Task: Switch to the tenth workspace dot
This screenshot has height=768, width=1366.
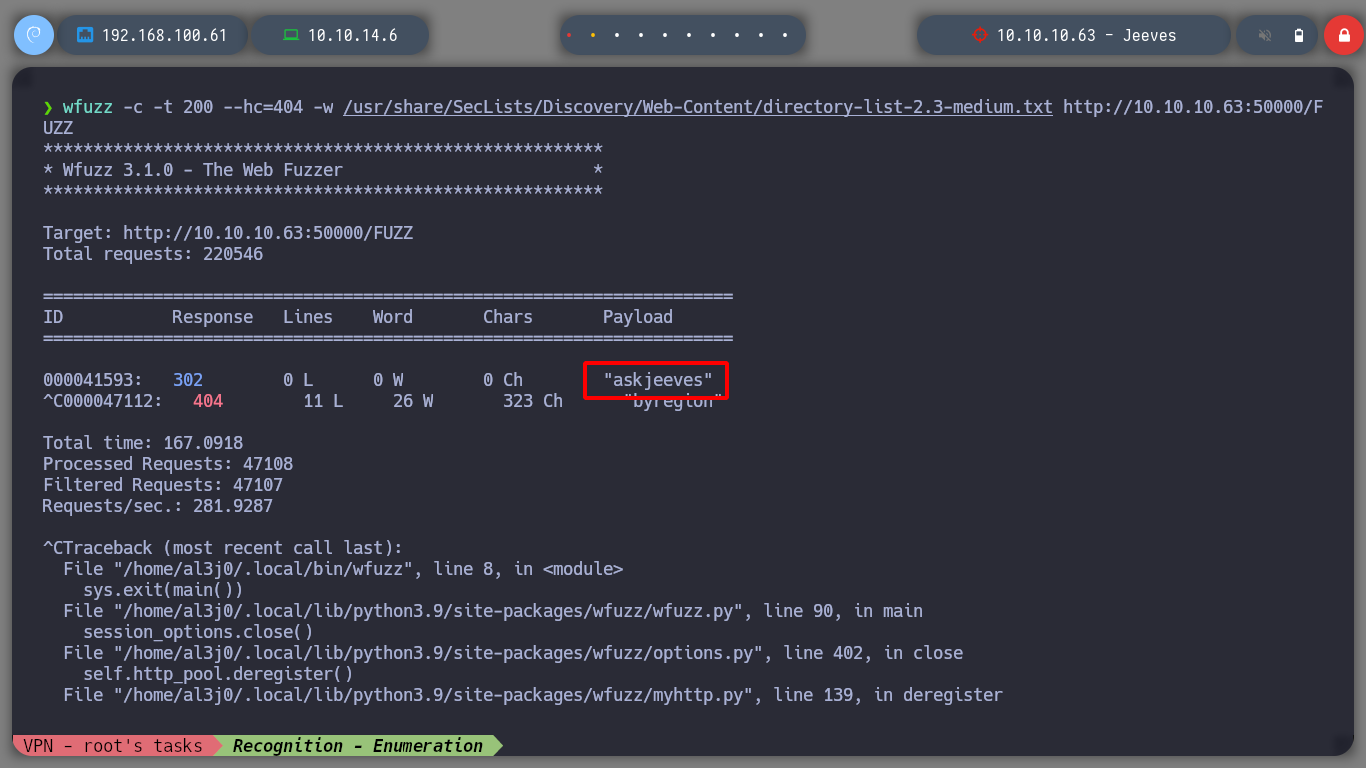Action: (785, 35)
